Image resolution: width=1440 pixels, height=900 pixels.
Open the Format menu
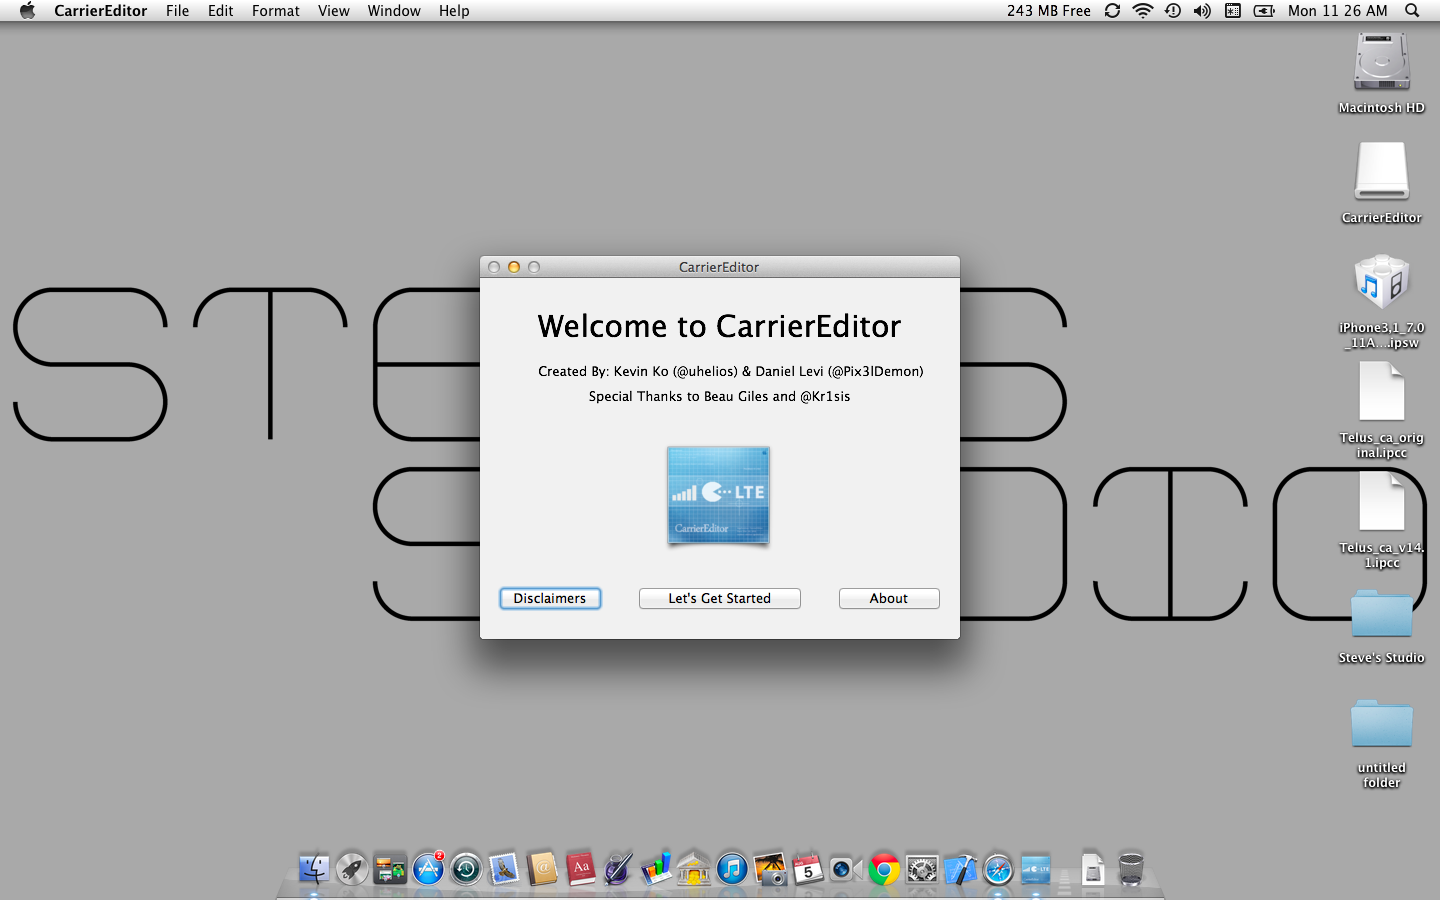(x=276, y=11)
